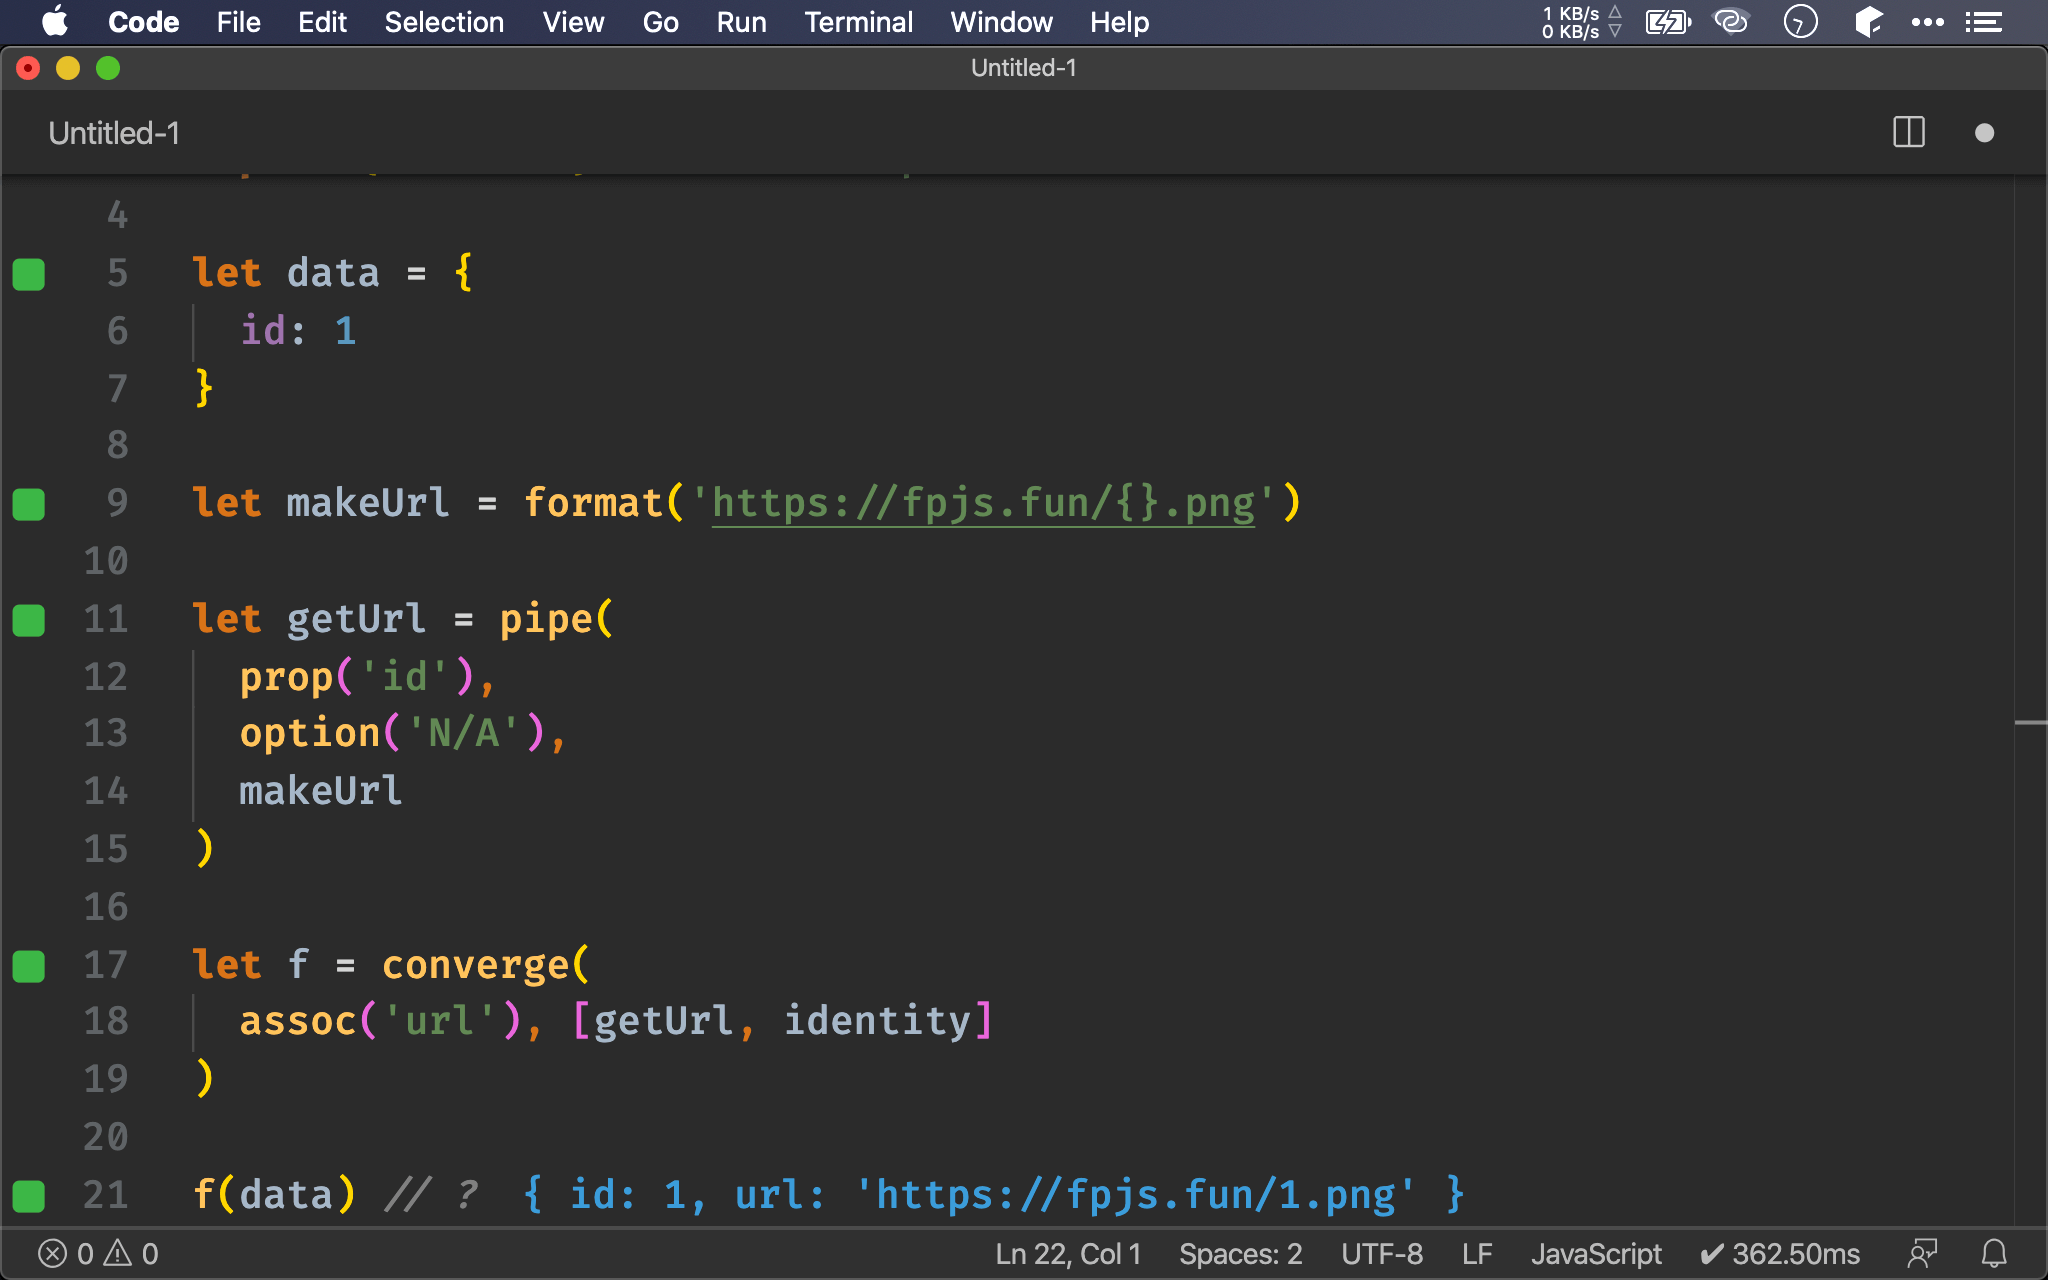Open the three-dots overflow menu bar icon
The image size is (2048, 1280).
pos(1927,22)
